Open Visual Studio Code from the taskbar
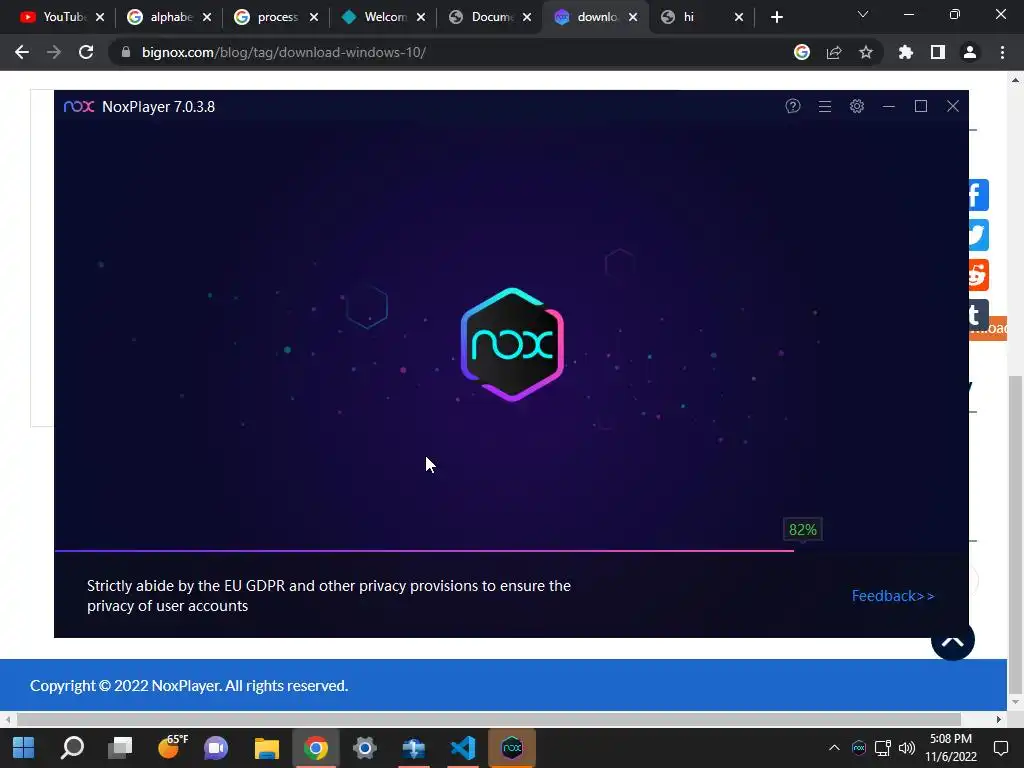 click(x=463, y=748)
